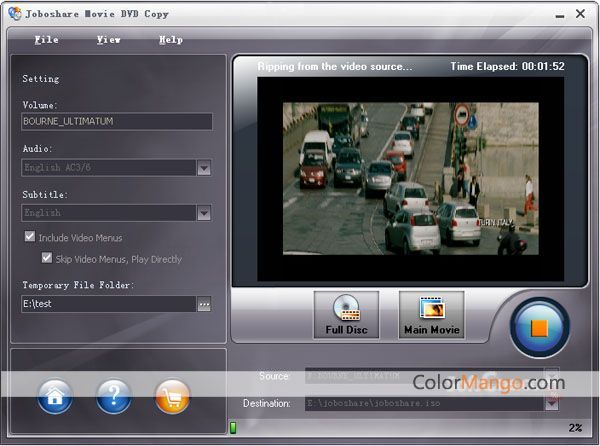Minimize the Joboshare window
Screen dimensions: 600x446
coord(560,15)
